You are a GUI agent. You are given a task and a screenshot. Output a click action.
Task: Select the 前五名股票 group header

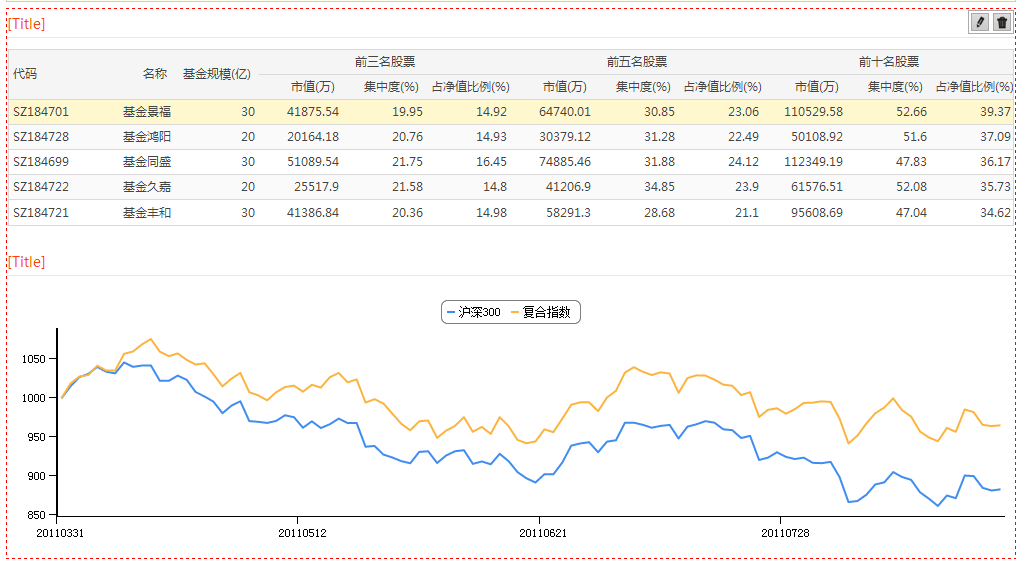637,62
